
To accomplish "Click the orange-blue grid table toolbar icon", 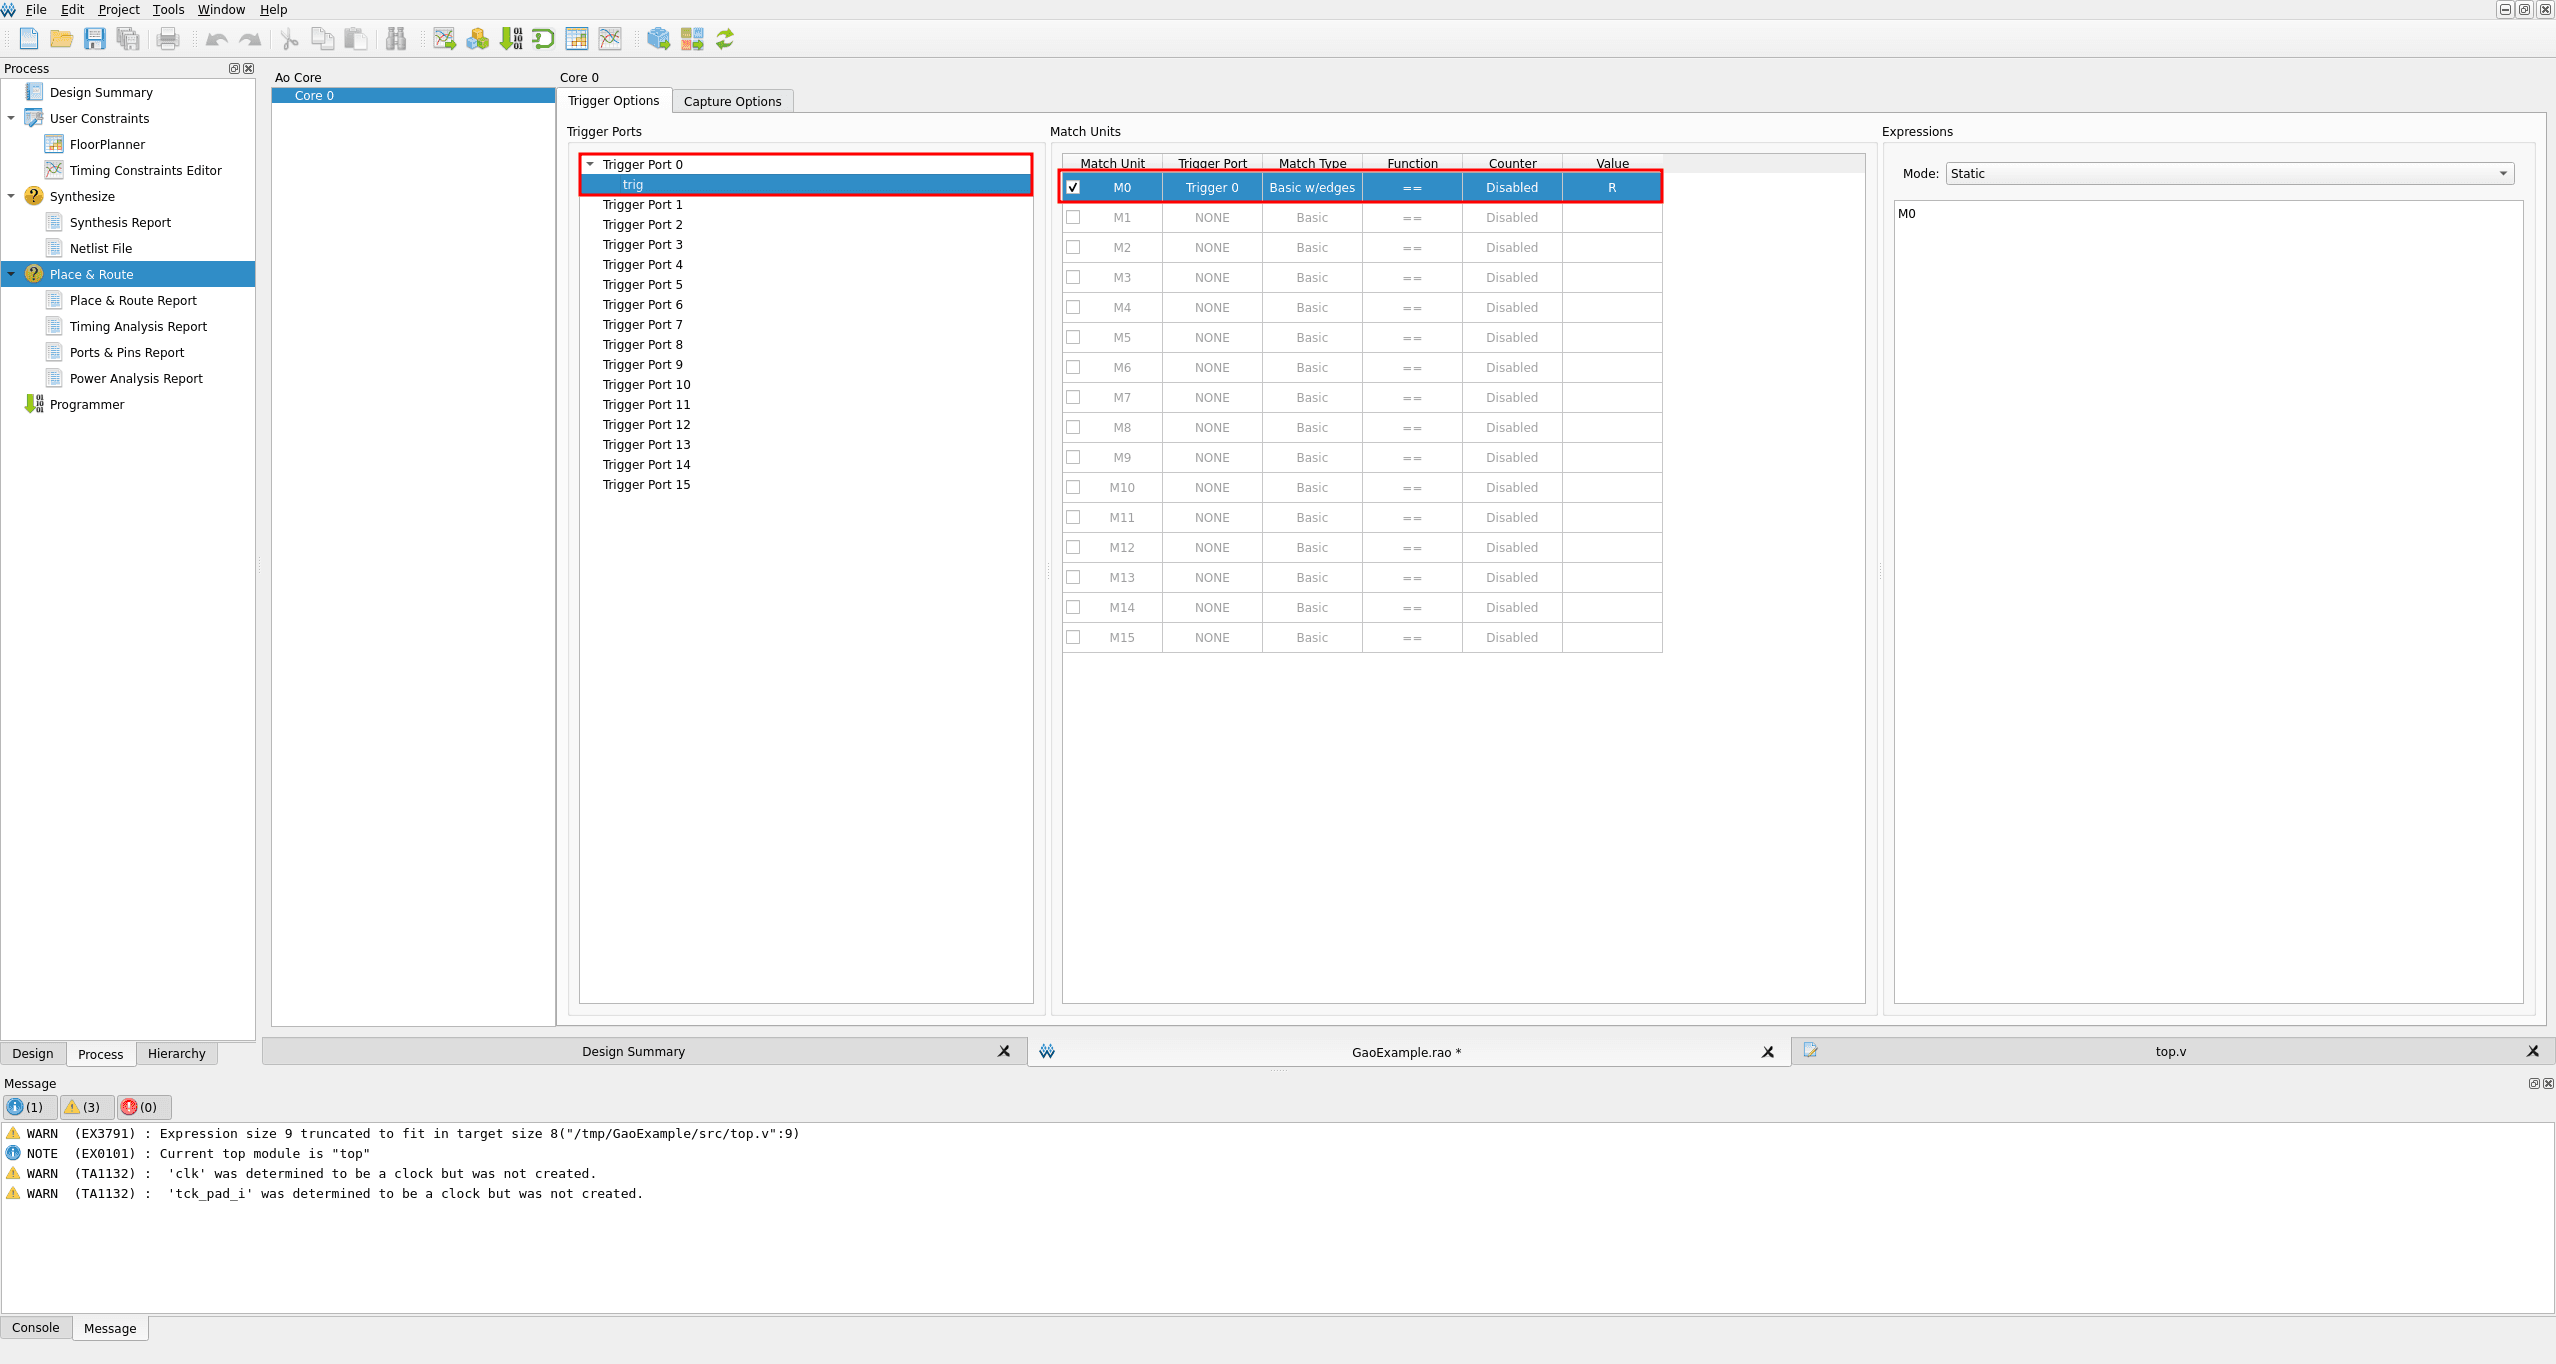I will click(577, 39).
